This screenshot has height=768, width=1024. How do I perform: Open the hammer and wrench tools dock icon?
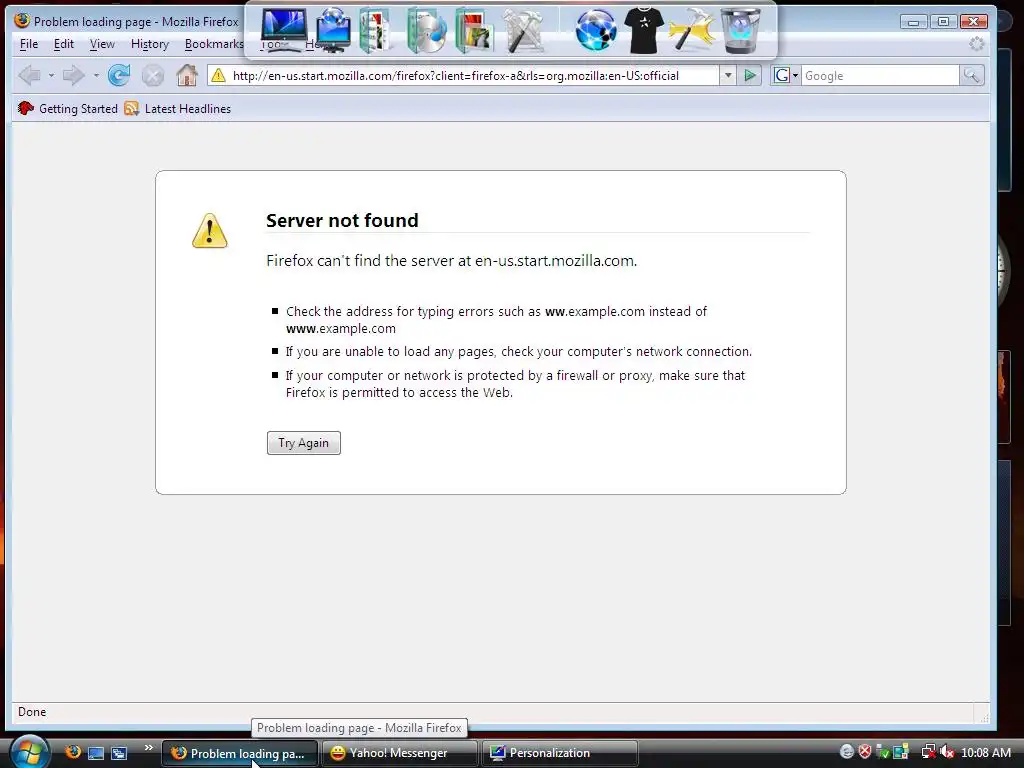click(524, 30)
